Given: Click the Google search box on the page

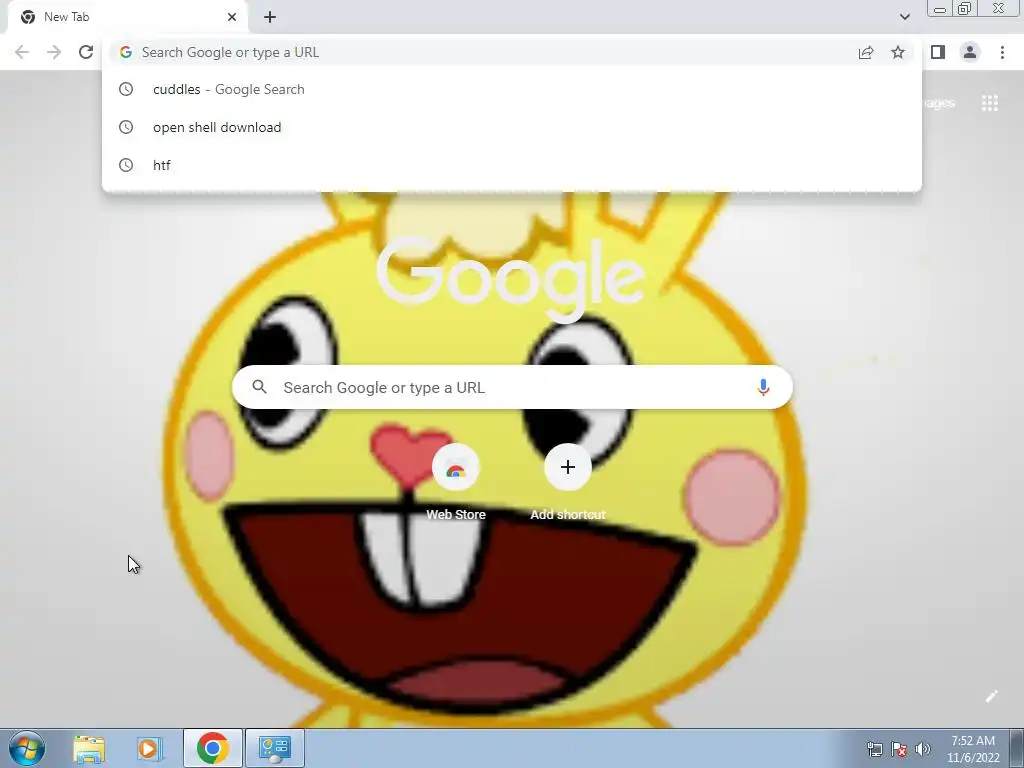Looking at the screenshot, I should tap(512, 387).
